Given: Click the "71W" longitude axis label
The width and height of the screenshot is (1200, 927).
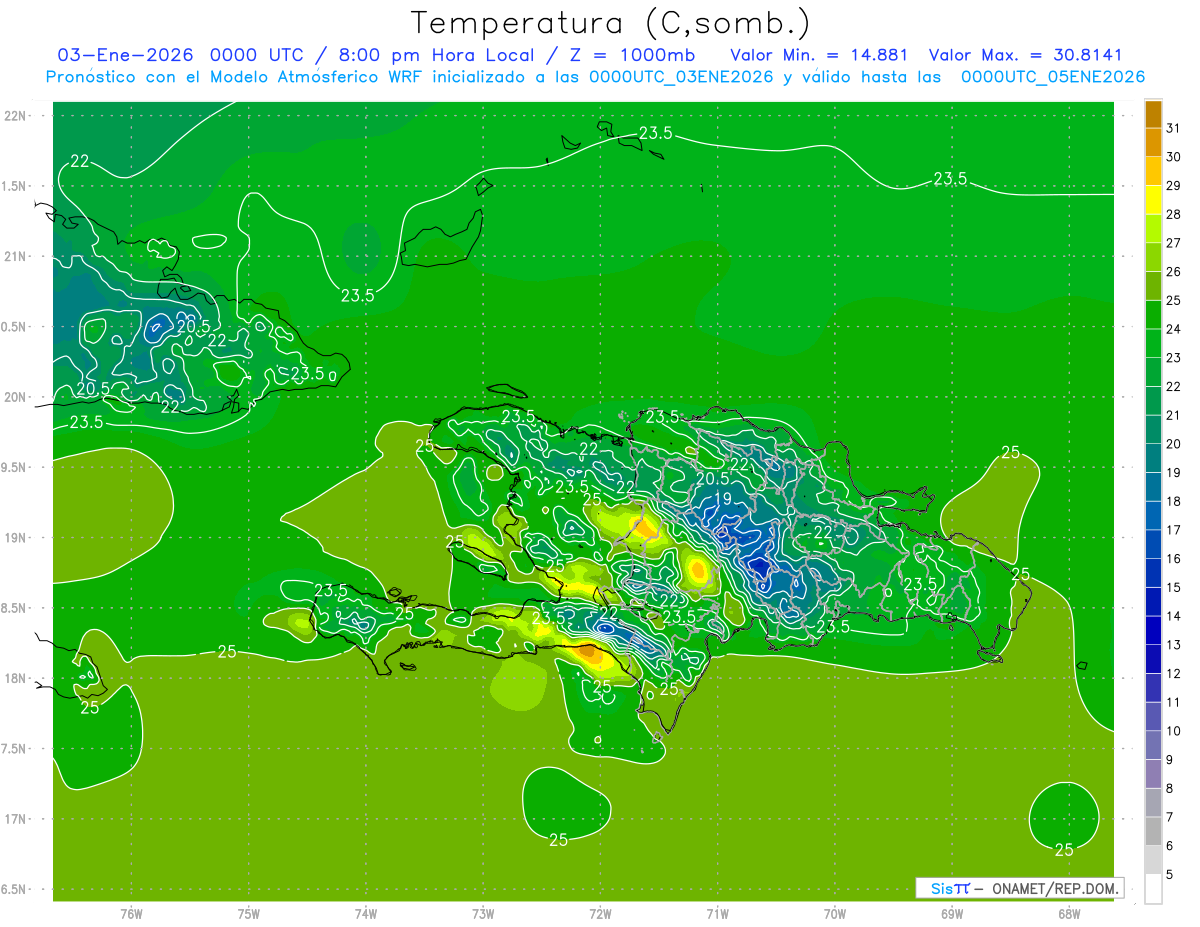Looking at the screenshot, I should pyautogui.click(x=717, y=914).
